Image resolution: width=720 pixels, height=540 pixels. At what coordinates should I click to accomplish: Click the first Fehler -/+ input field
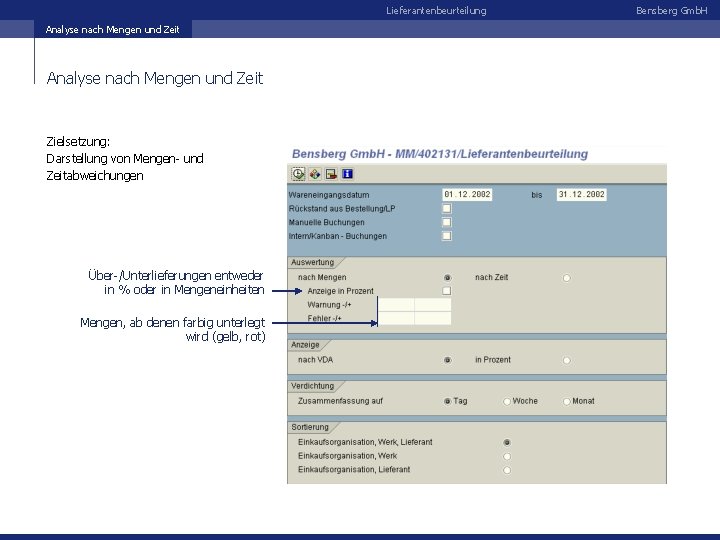396,318
